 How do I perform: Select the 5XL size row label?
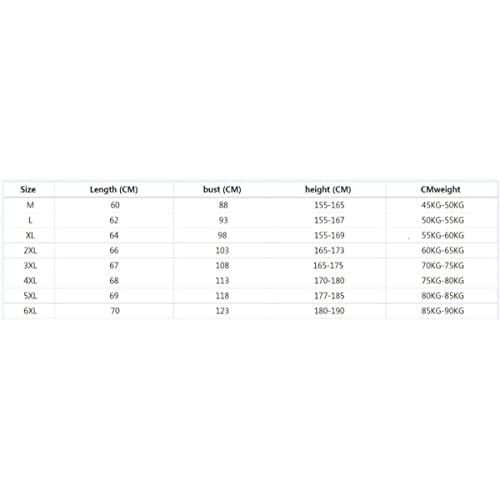pyautogui.click(x=30, y=296)
